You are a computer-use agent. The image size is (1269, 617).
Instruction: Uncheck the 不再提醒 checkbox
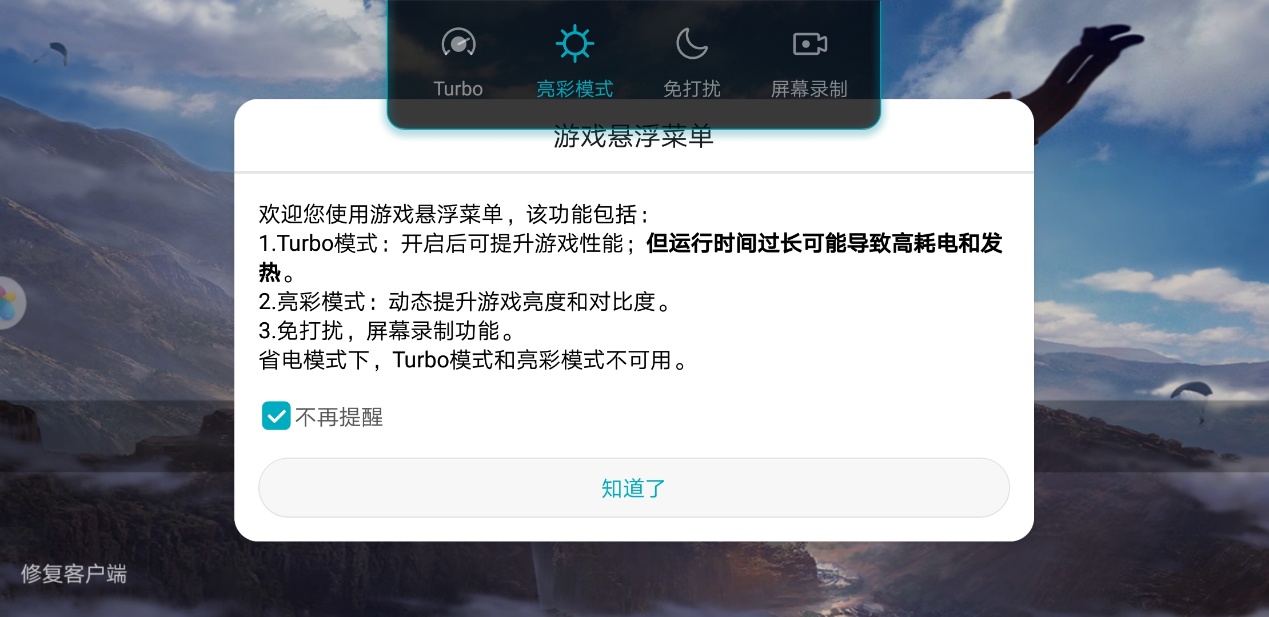[x=275, y=416]
